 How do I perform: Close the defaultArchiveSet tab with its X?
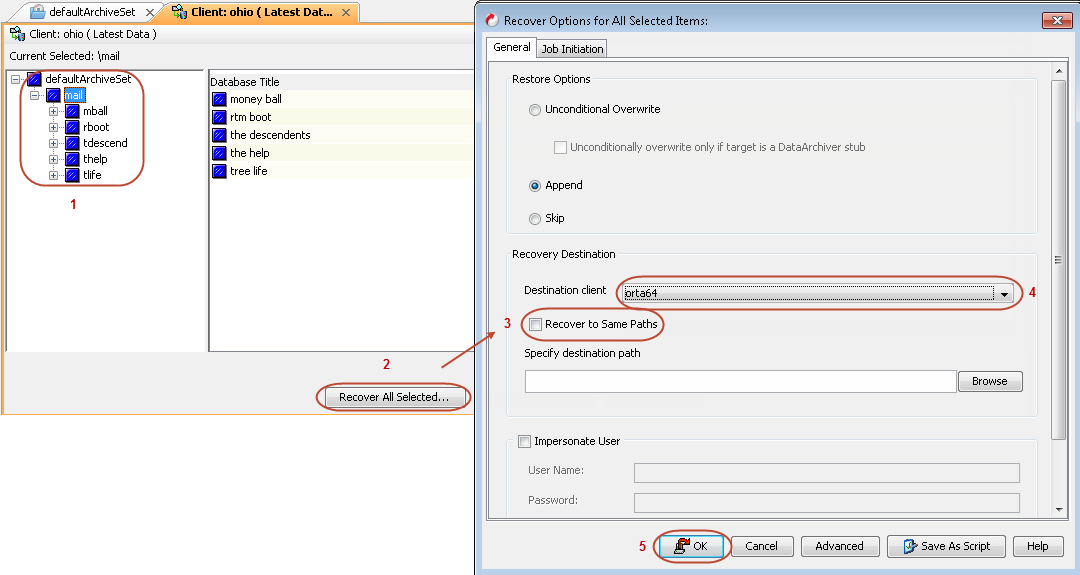click(x=150, y=13)
